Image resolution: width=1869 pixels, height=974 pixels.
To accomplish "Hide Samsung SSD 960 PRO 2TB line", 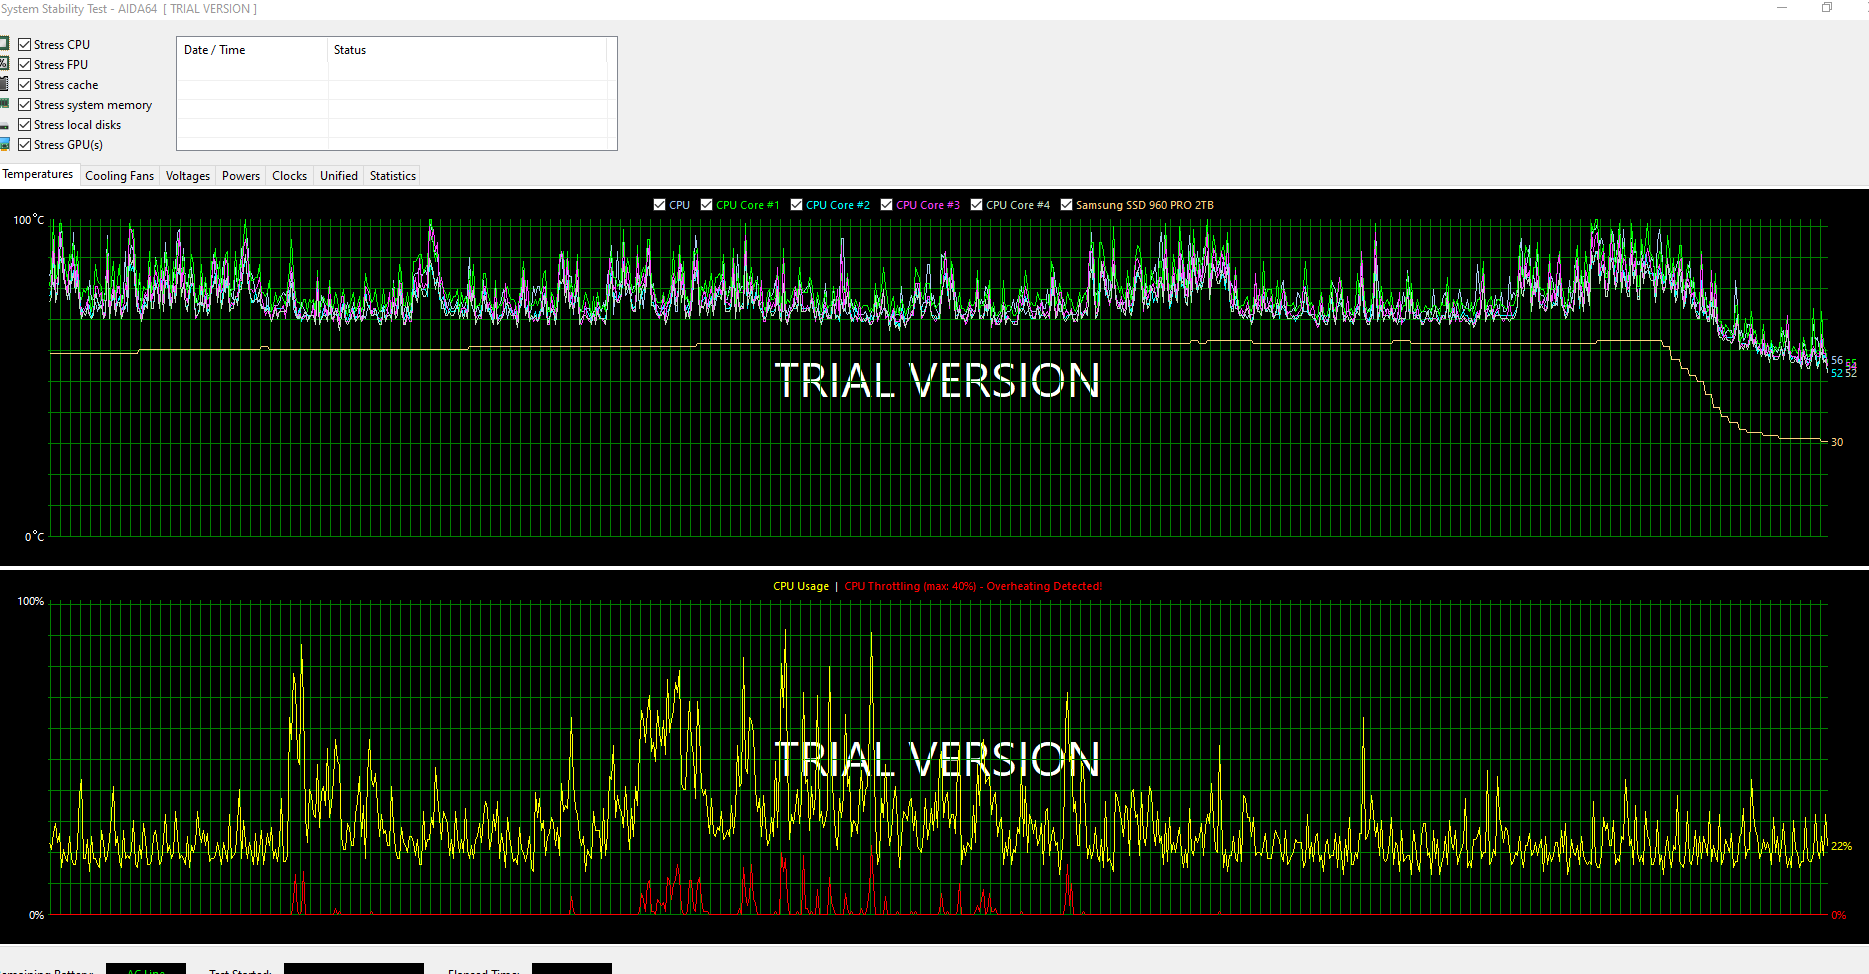I will 1066,205.
